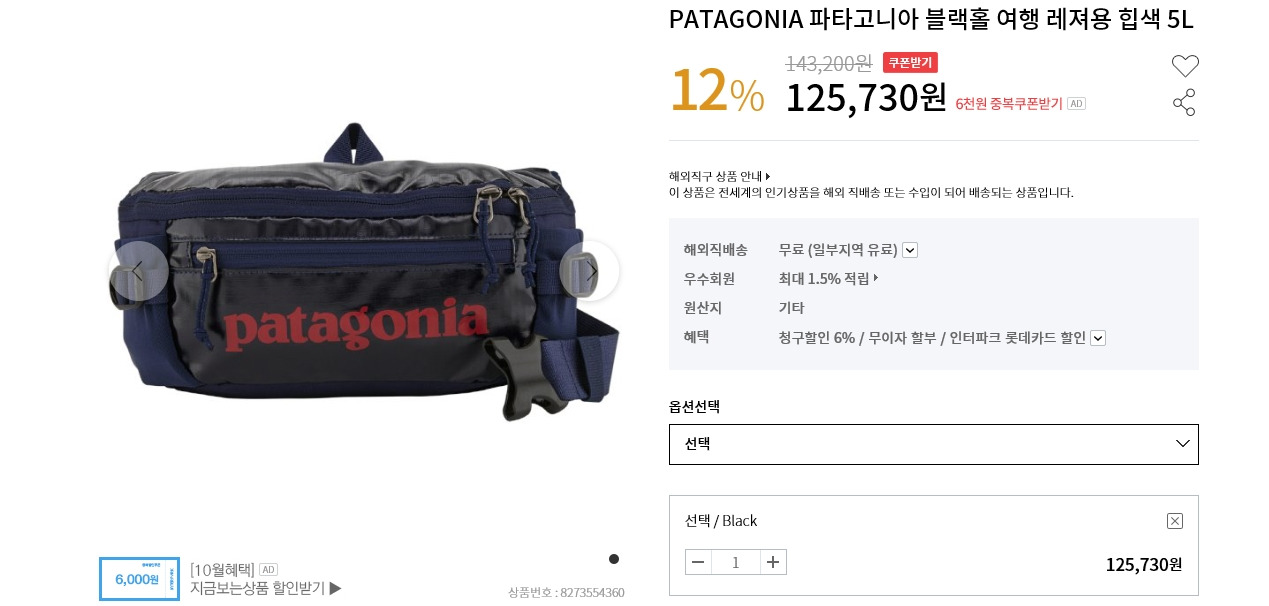Show previous product image arrow
The width and height of the screenshot is (1269, 606).
click(138, 271)
